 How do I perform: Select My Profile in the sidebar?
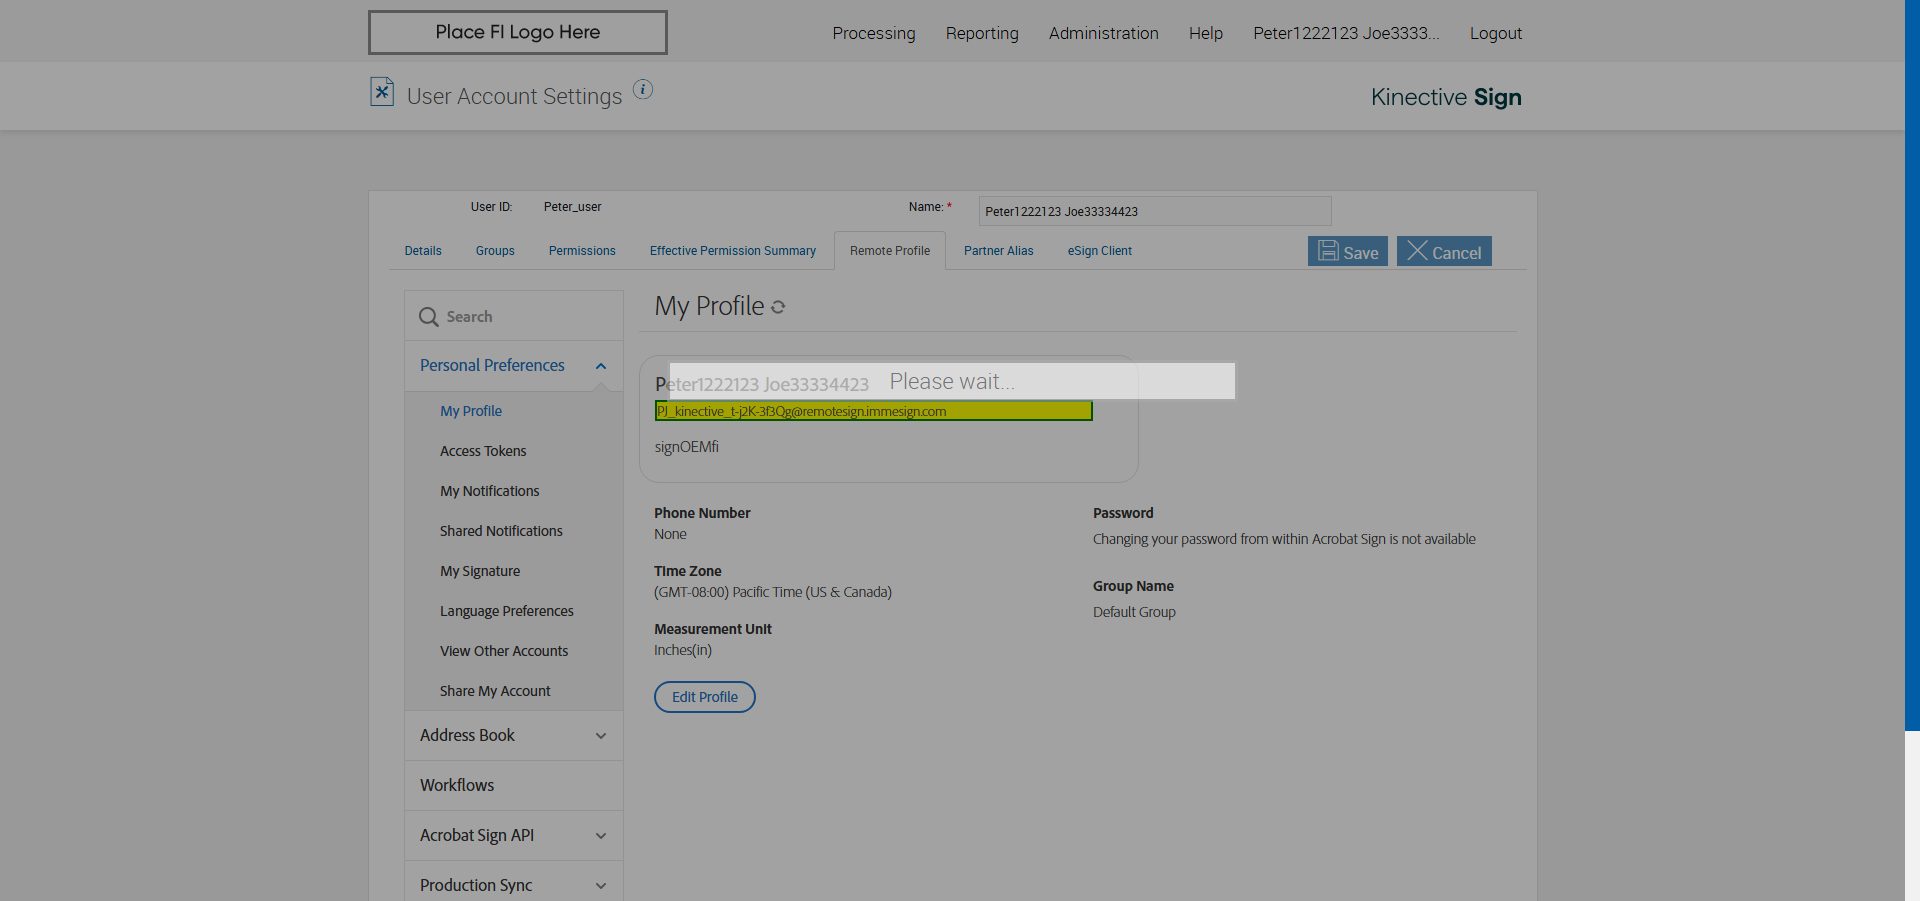coord(471,411)
